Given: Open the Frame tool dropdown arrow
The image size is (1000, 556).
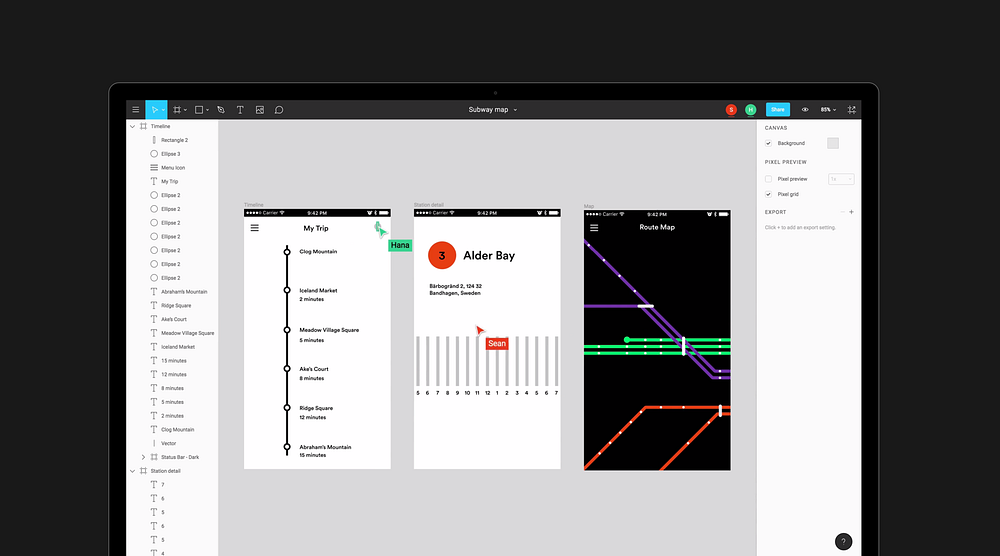Looking at the screenshot, I should 186,110.
